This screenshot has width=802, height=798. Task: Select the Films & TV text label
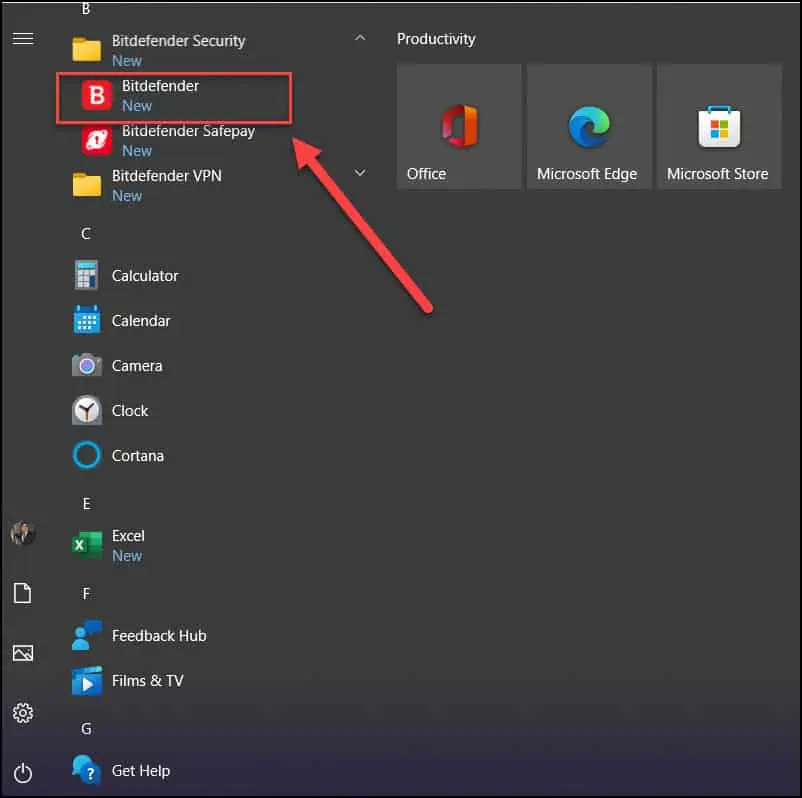(148, 681)
